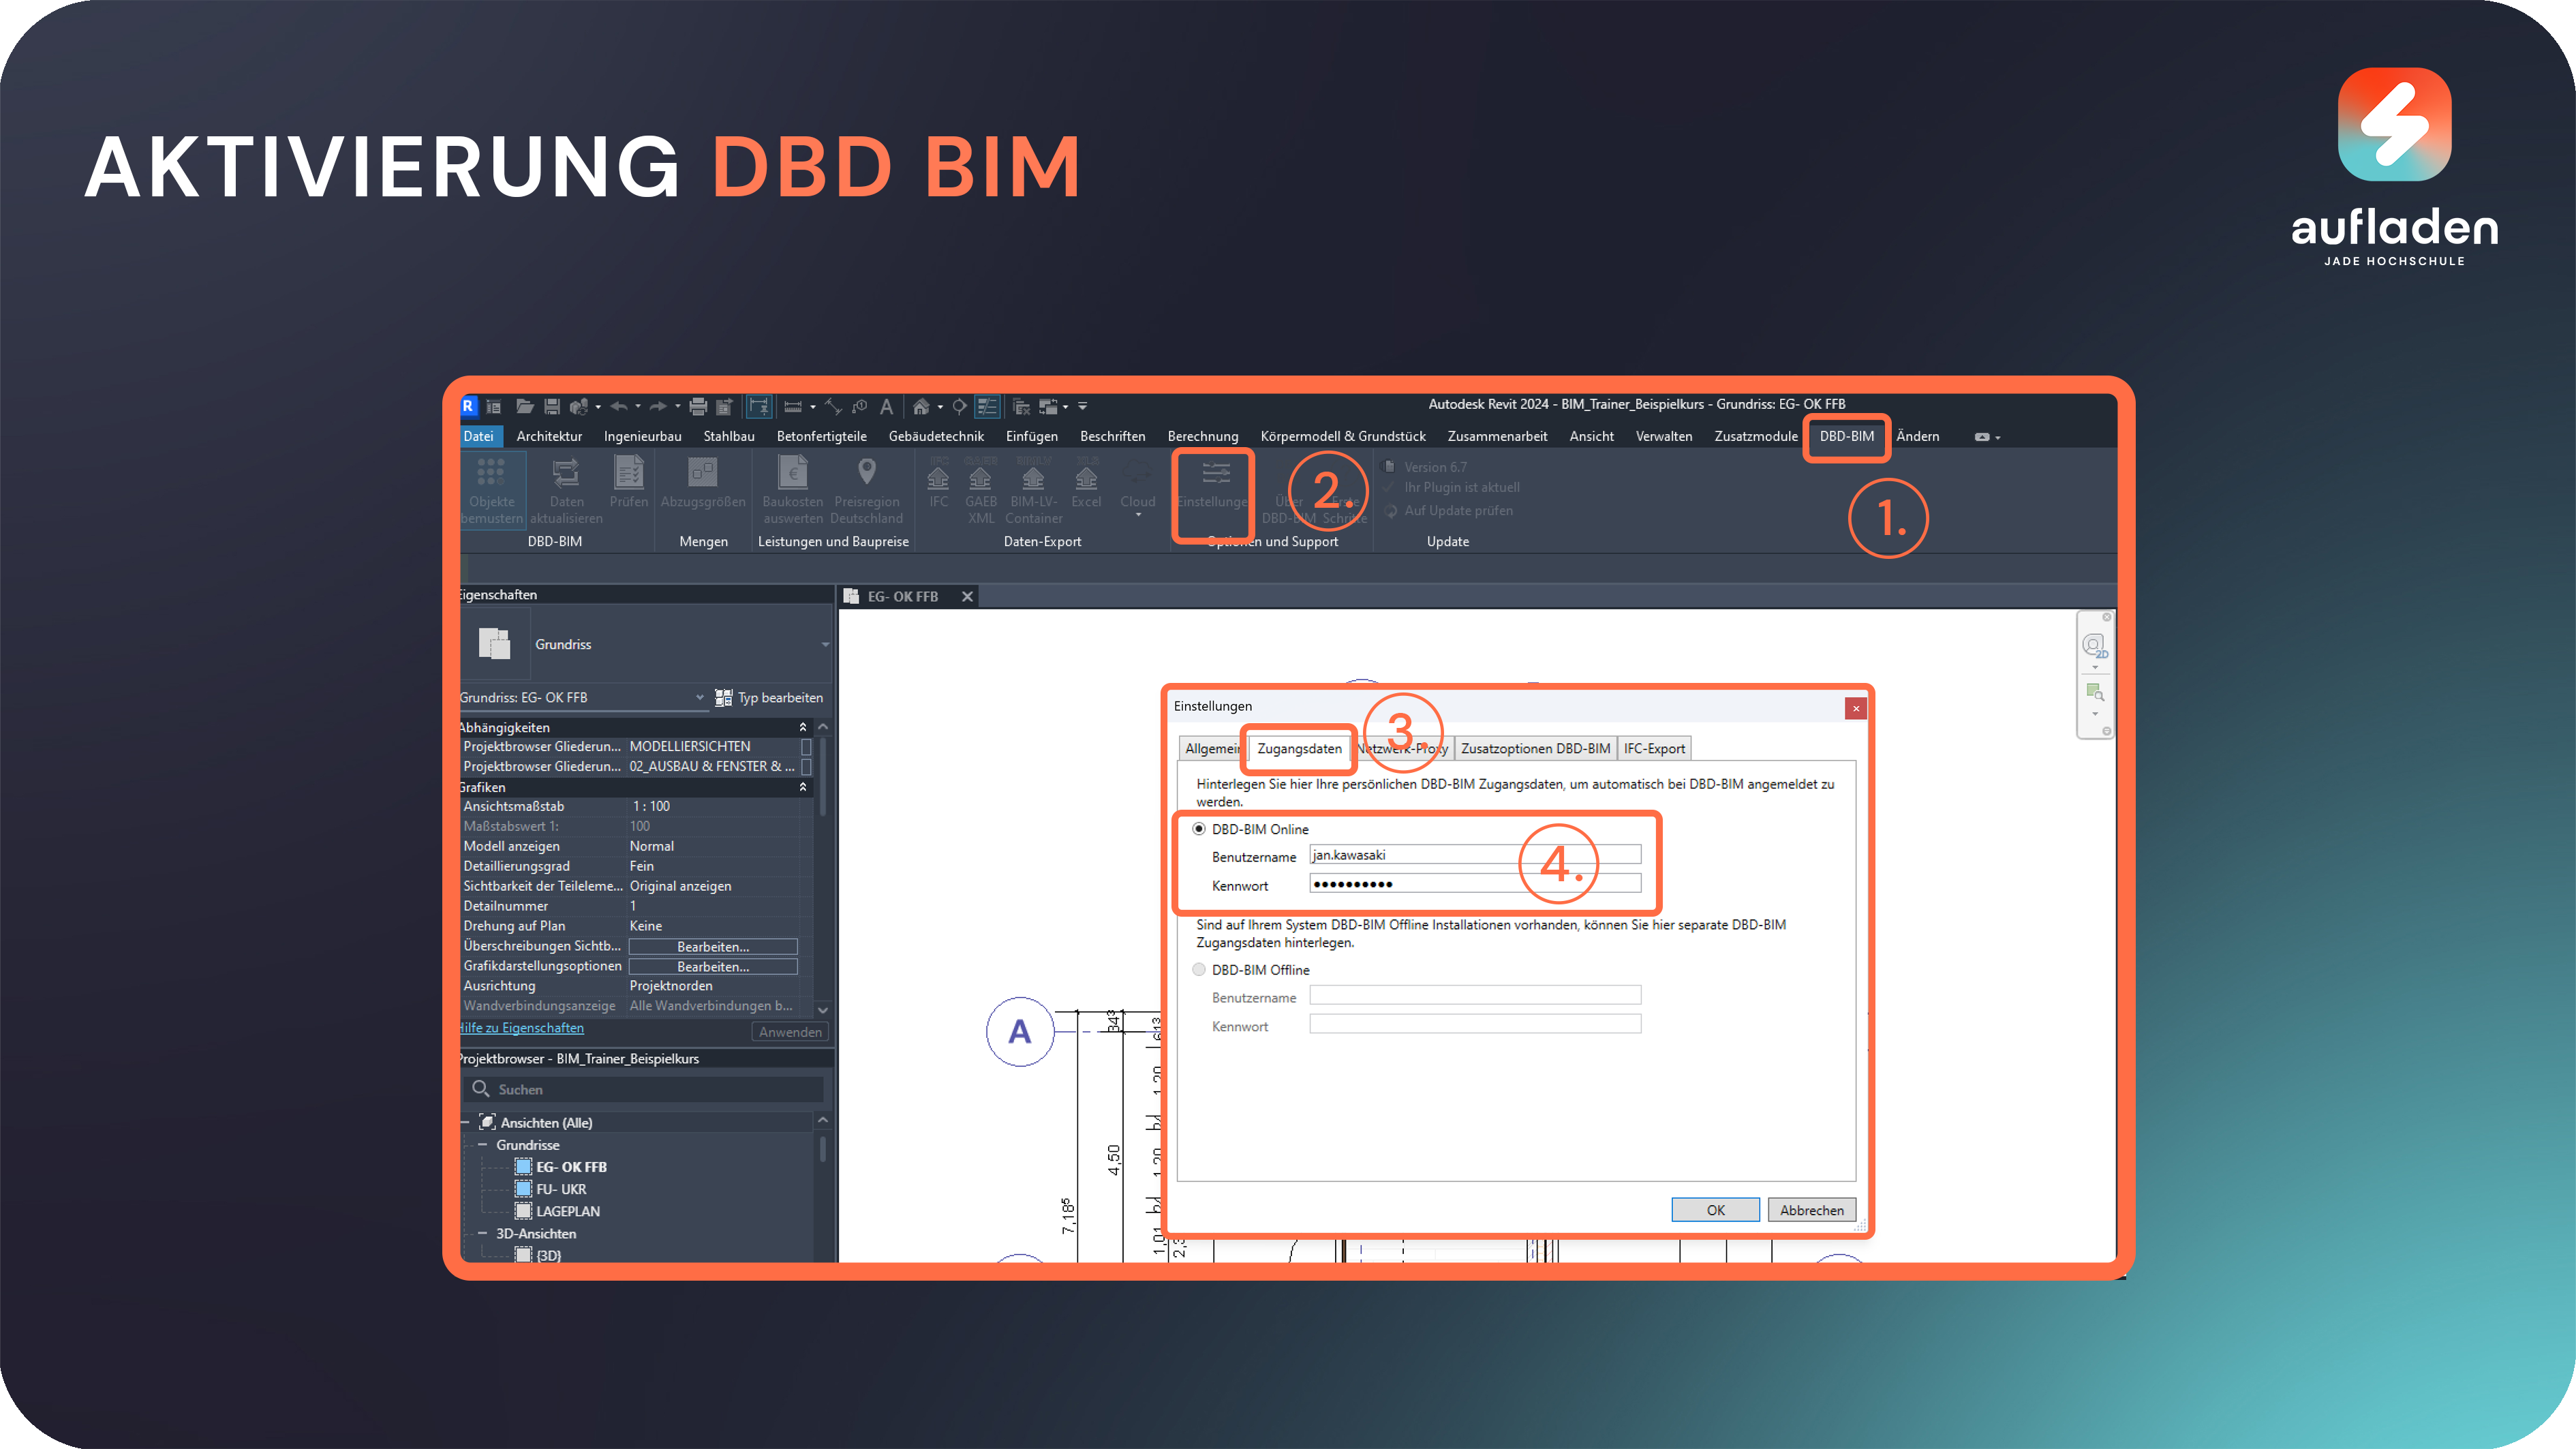Viewport: 2576px width, 1449px height.
Task: Toggle checkbox beside 02_AUSBAU & FENSTER row
Action: point(806,767)
